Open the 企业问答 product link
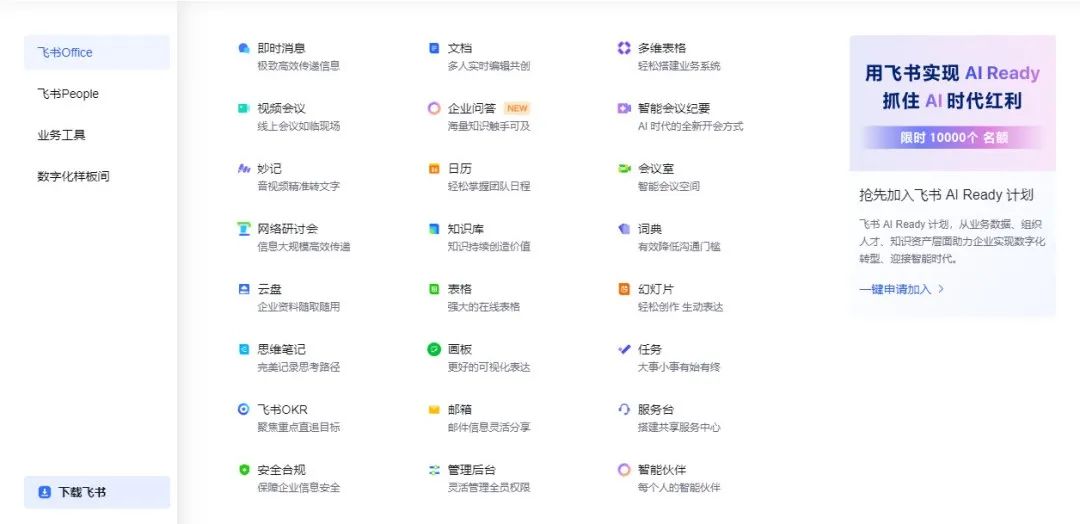This screenshot has width=1080, height=524. pos(472,108)
